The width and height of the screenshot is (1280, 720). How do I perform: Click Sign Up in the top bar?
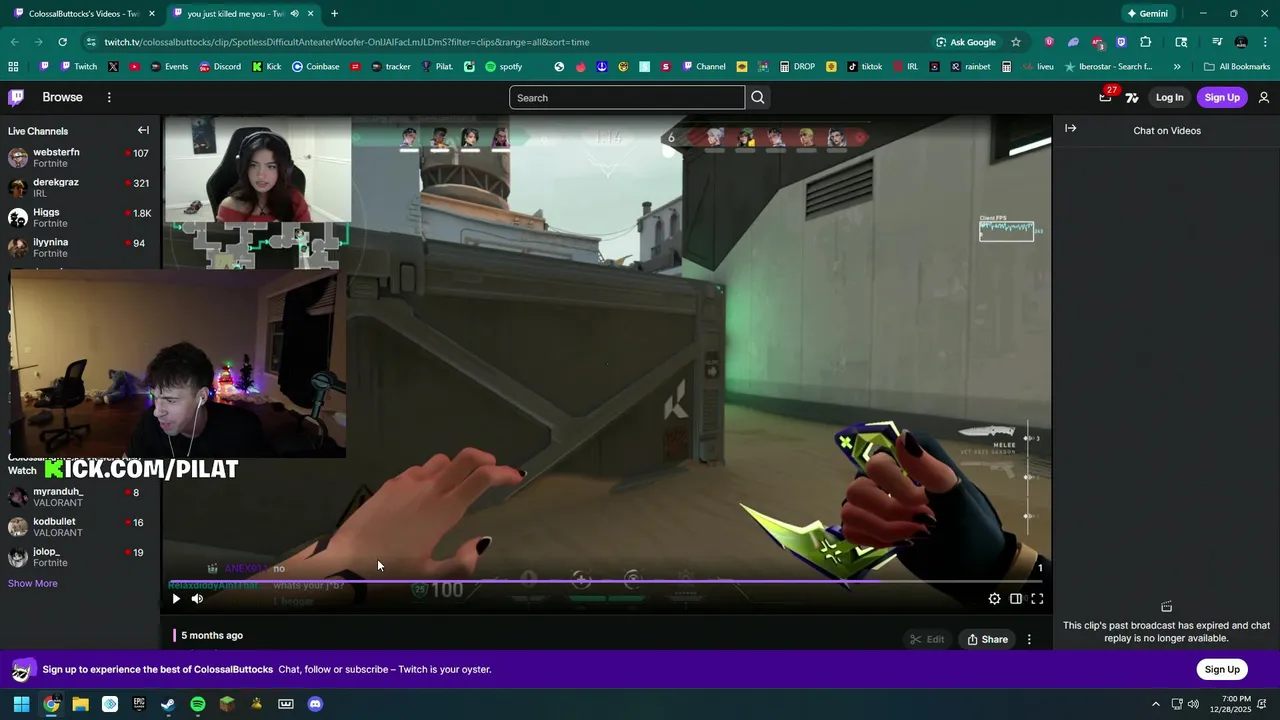pos(1222,97)
